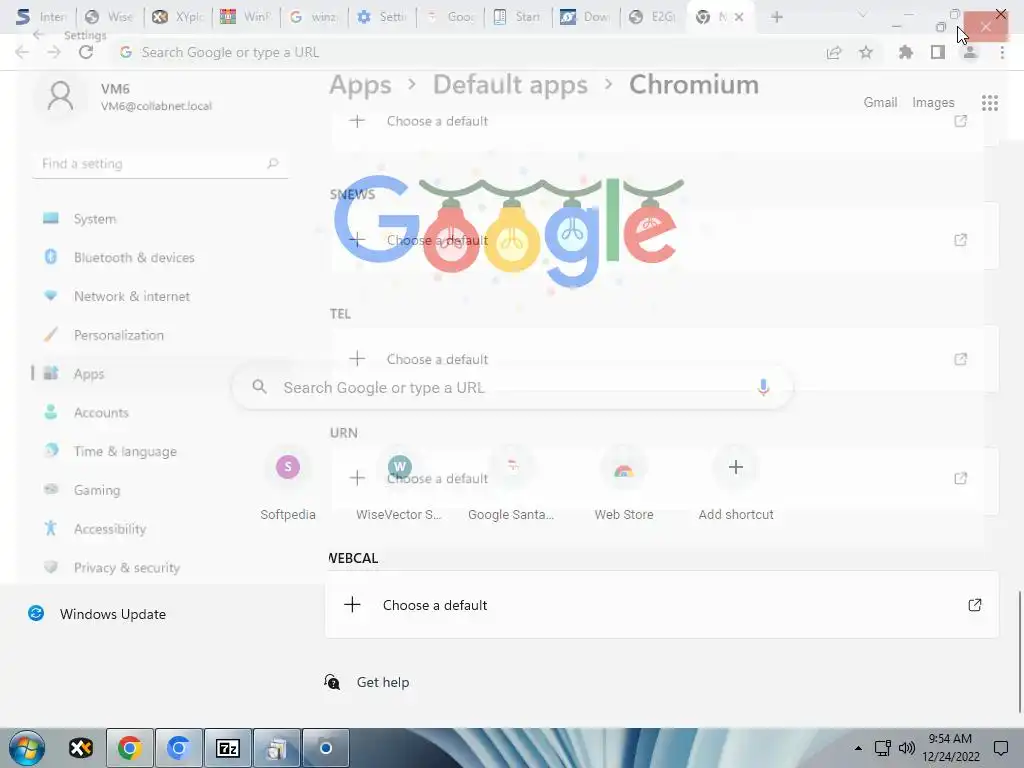Viewport: 1024px width, 768px height.
Task: Open XYplorer from the taskbar
Action: click(x=81, y=748)
